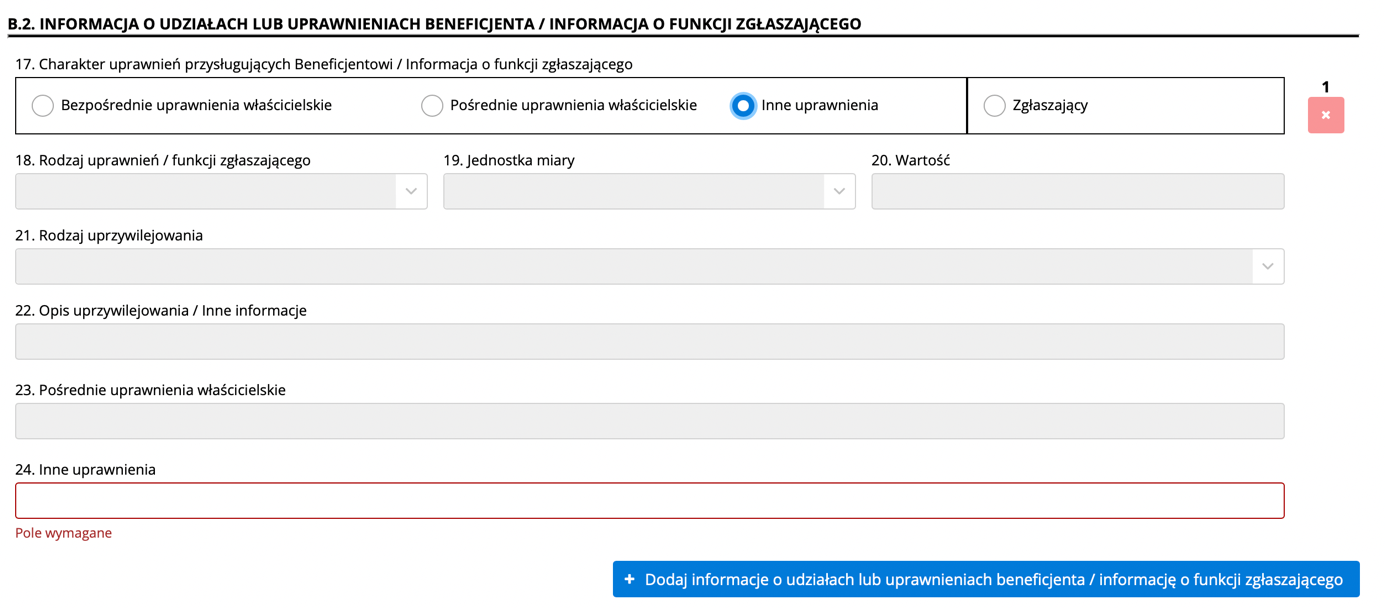Click the chevron arrow in Rodzaj uprzywilejowania
Image resolution: width=1385 pixels, height=608 pixels.
[1267, 267]
